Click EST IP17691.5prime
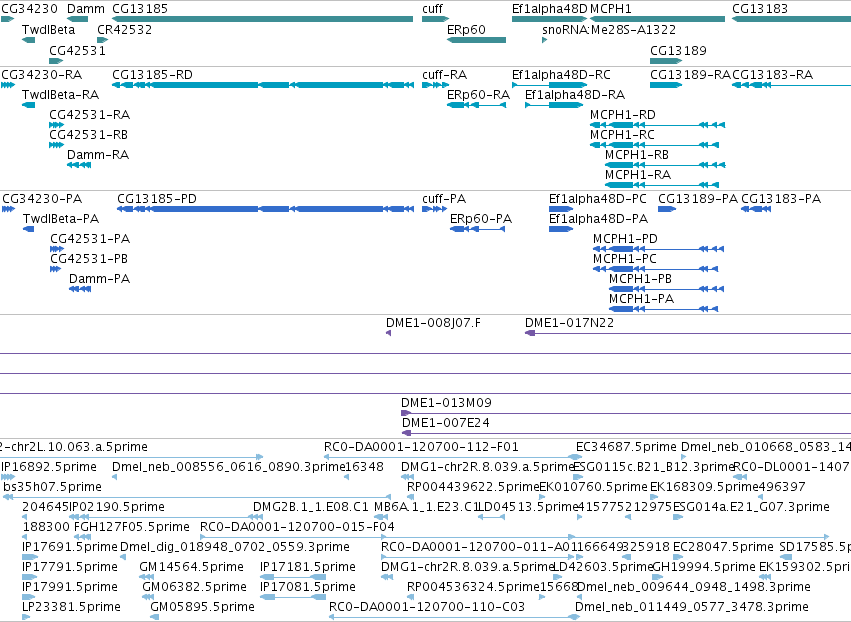 point(69,547)
